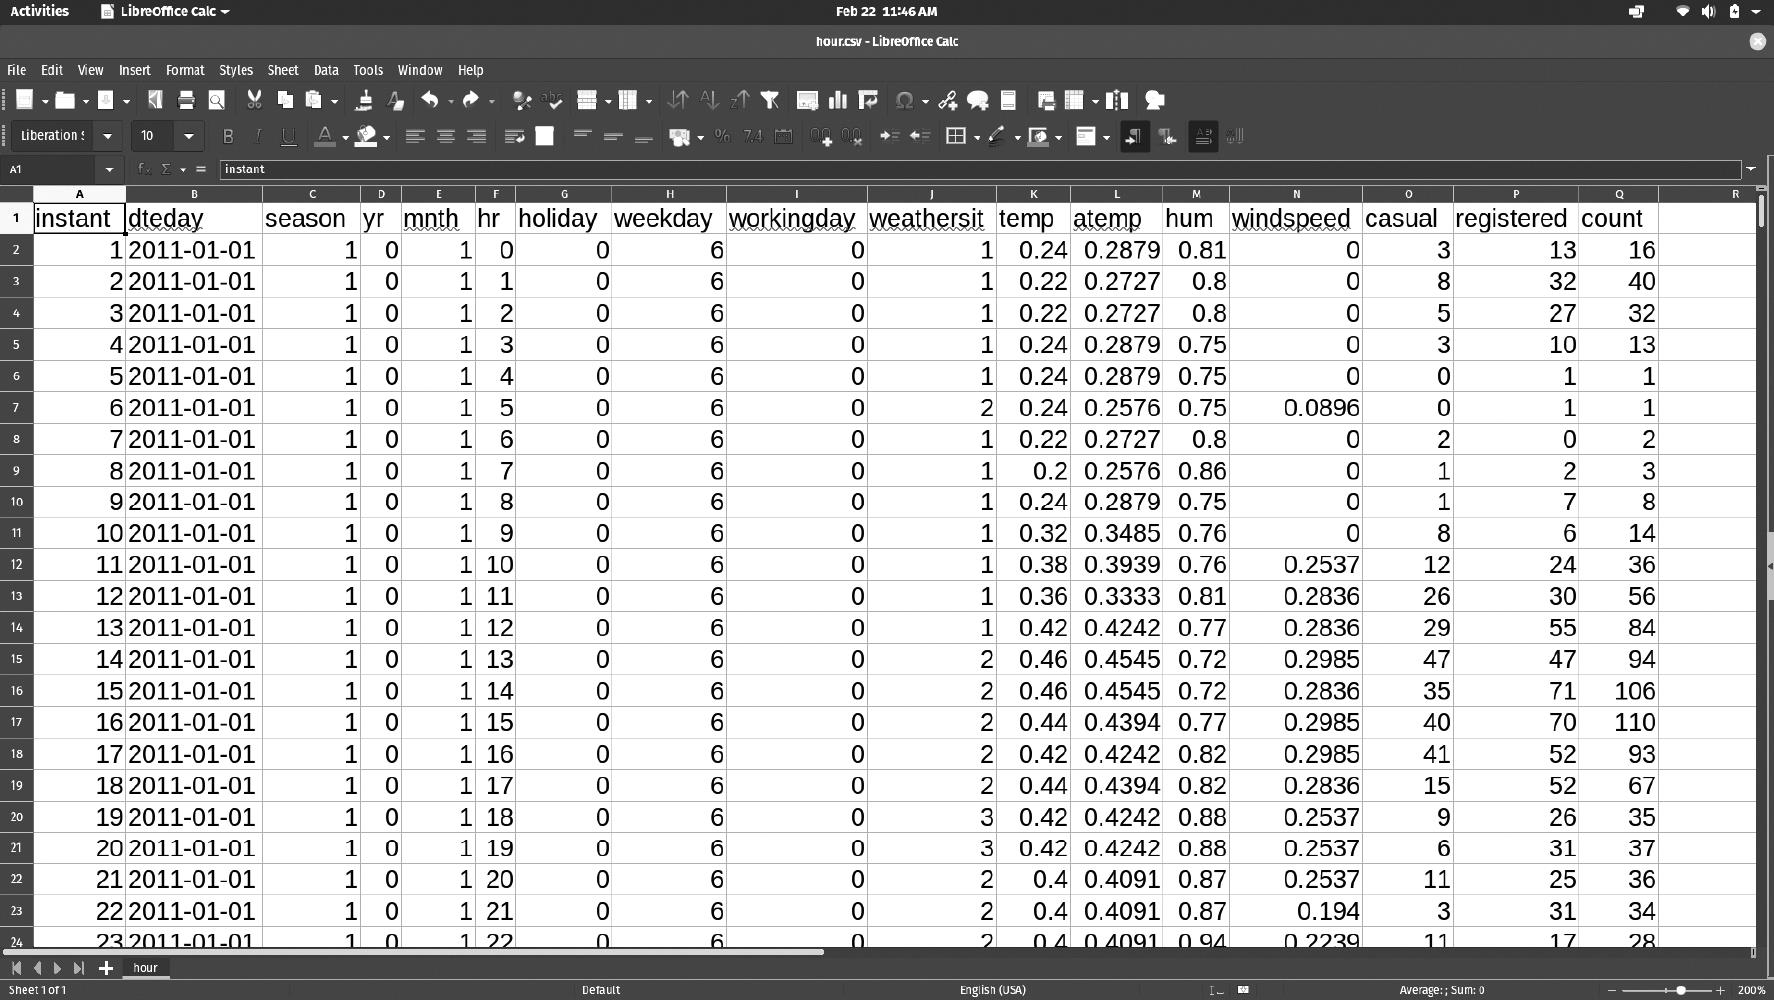Click the Cut scissors icon
1774x1000 pixels.
(254, 100)
